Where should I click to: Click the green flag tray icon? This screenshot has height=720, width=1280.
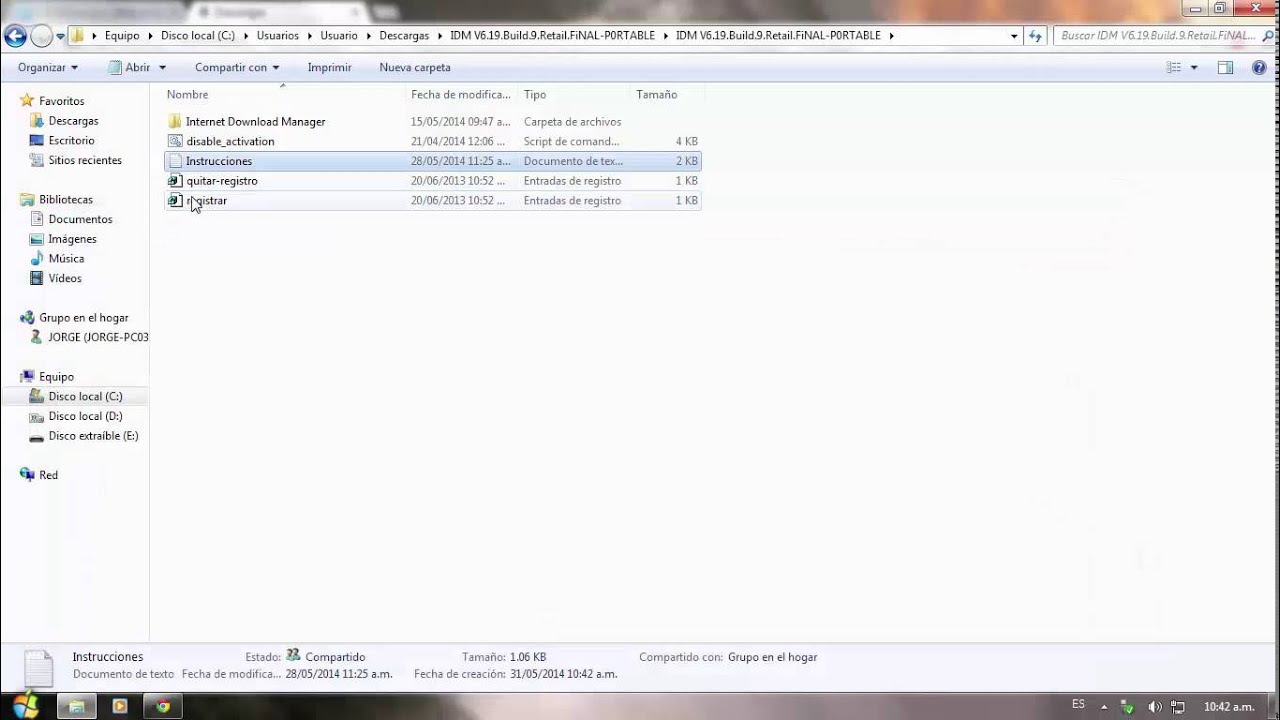pyautogui.click(x=1129, y=706)
